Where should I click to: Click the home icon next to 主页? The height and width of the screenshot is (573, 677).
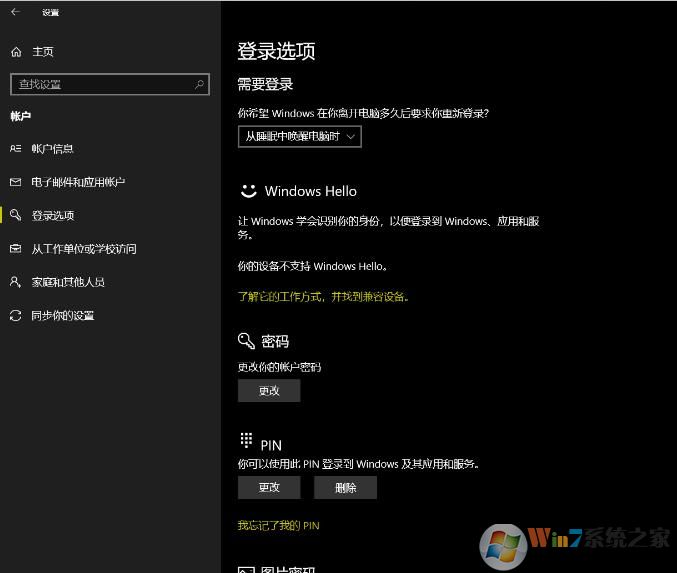point(16,52)
